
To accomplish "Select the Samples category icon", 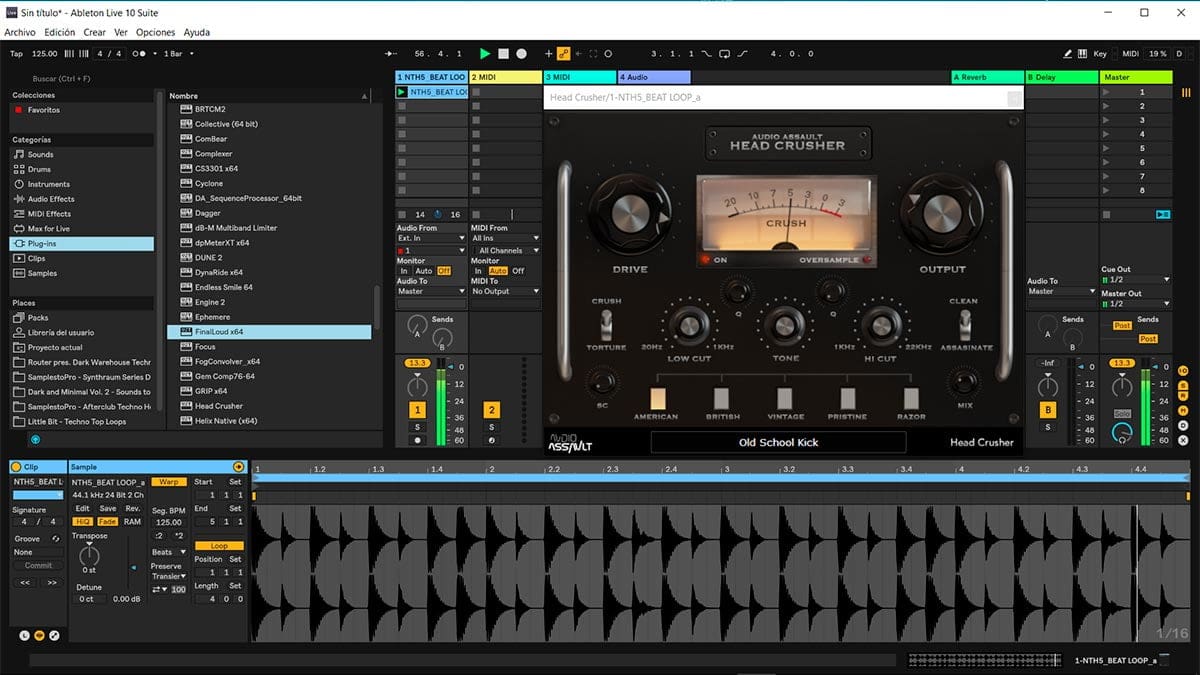I will coord(19,273).
